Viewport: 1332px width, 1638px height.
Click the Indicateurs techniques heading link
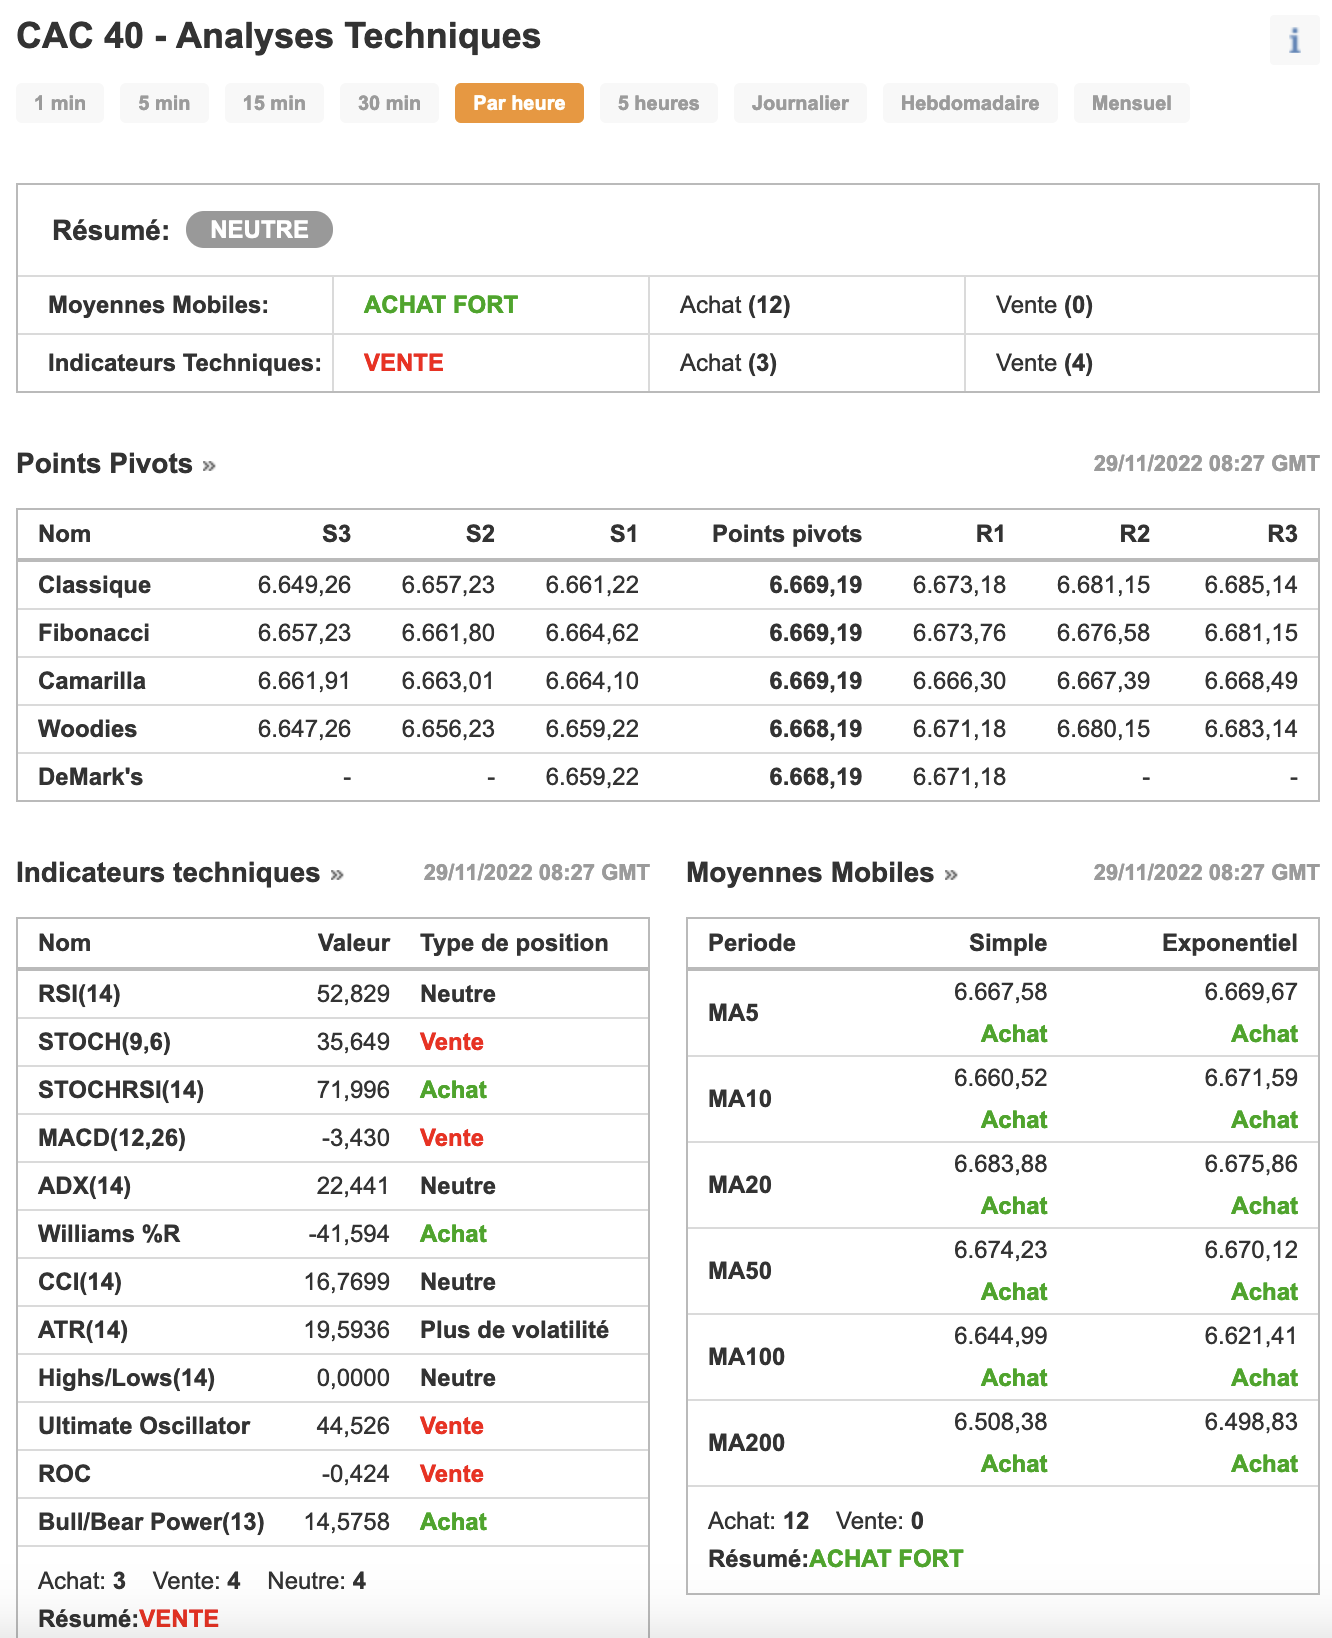[168, 873]
